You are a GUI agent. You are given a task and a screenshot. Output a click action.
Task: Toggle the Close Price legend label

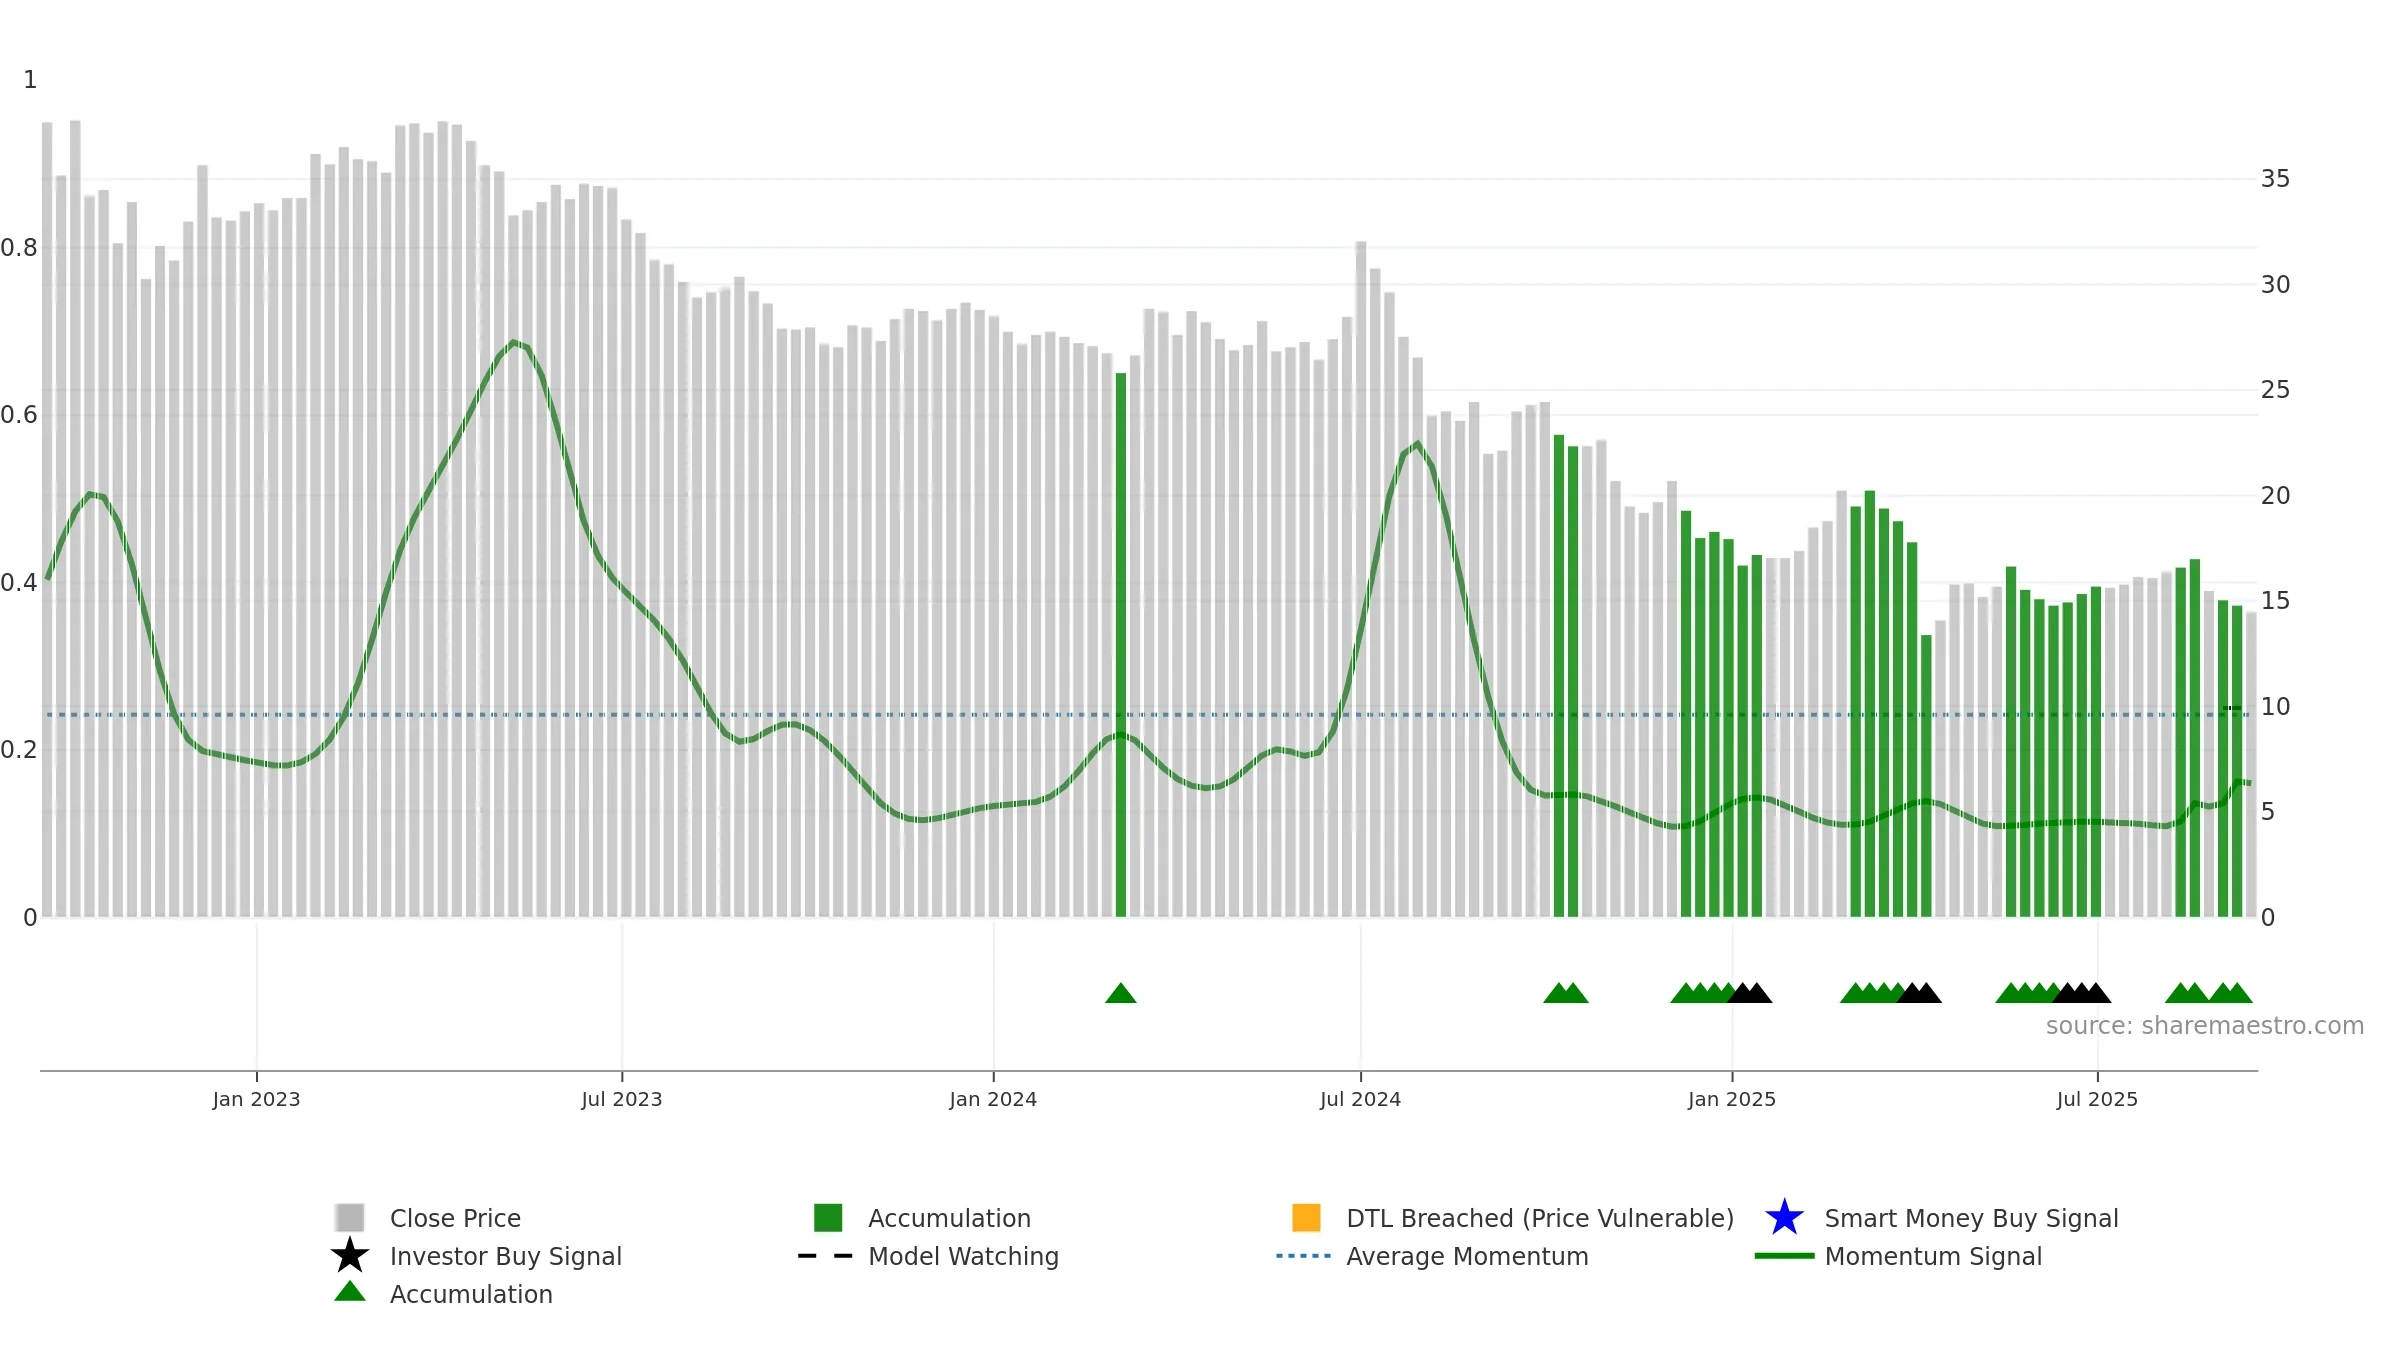tap(455, 1218)
